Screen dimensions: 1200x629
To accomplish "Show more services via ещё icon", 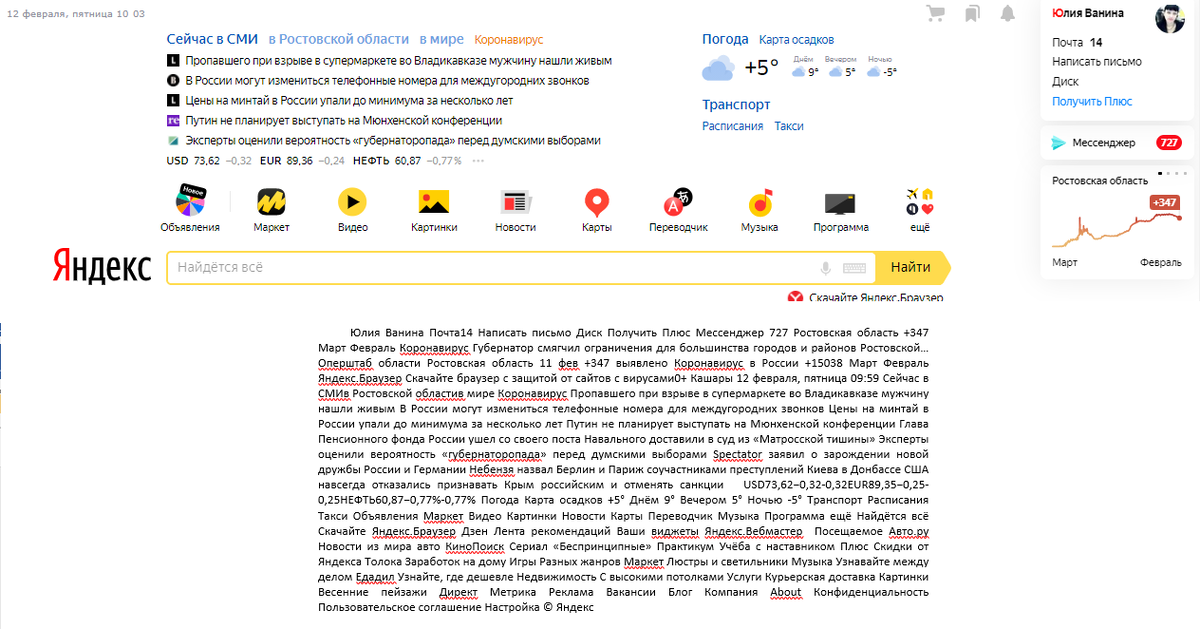I will coord(920,202).
